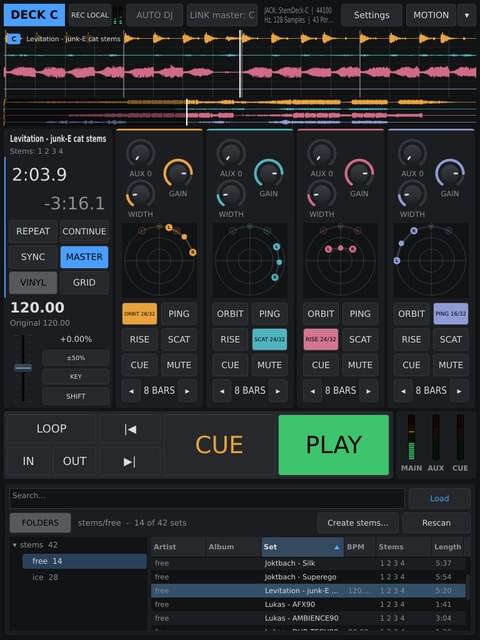Image resolution: width=480 pixels, height=640 pixels.
Task: Open the dropdown arrow next to MOTION
Action: click(467, 16)
